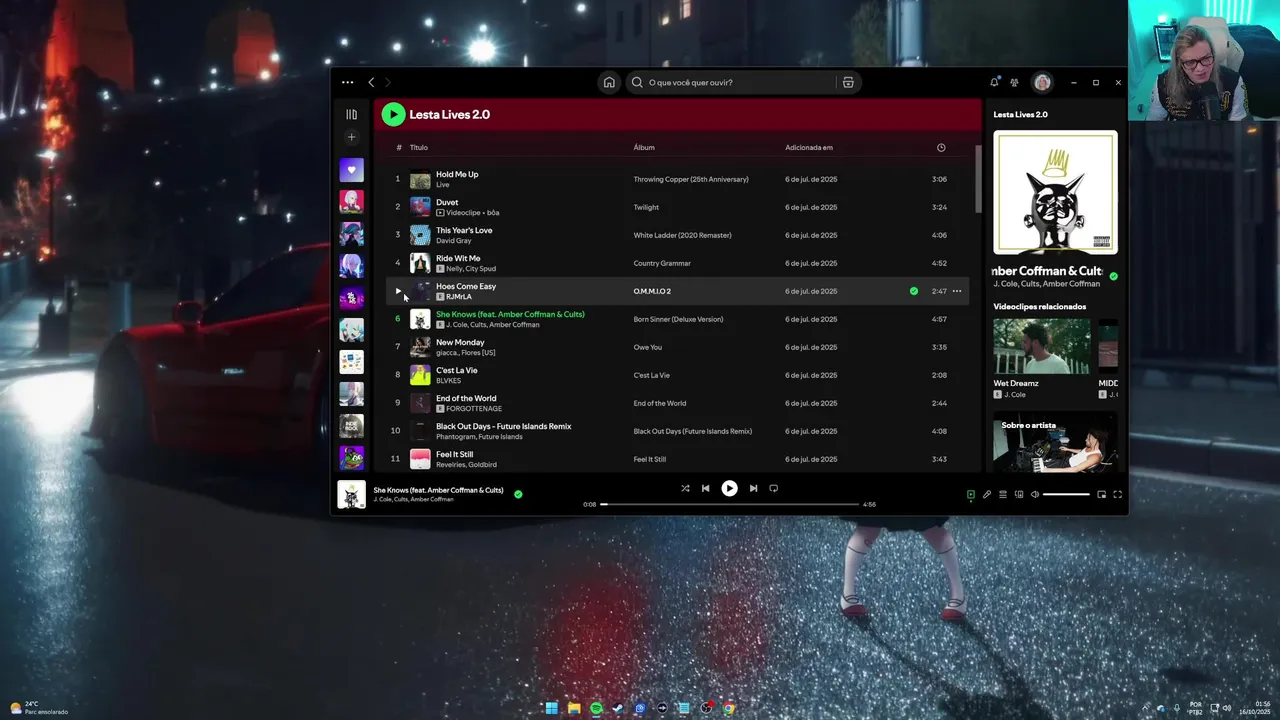Open File Explorer from taskbar
The width and height of the screenshot is (1280, 720).
click(574, 708)
